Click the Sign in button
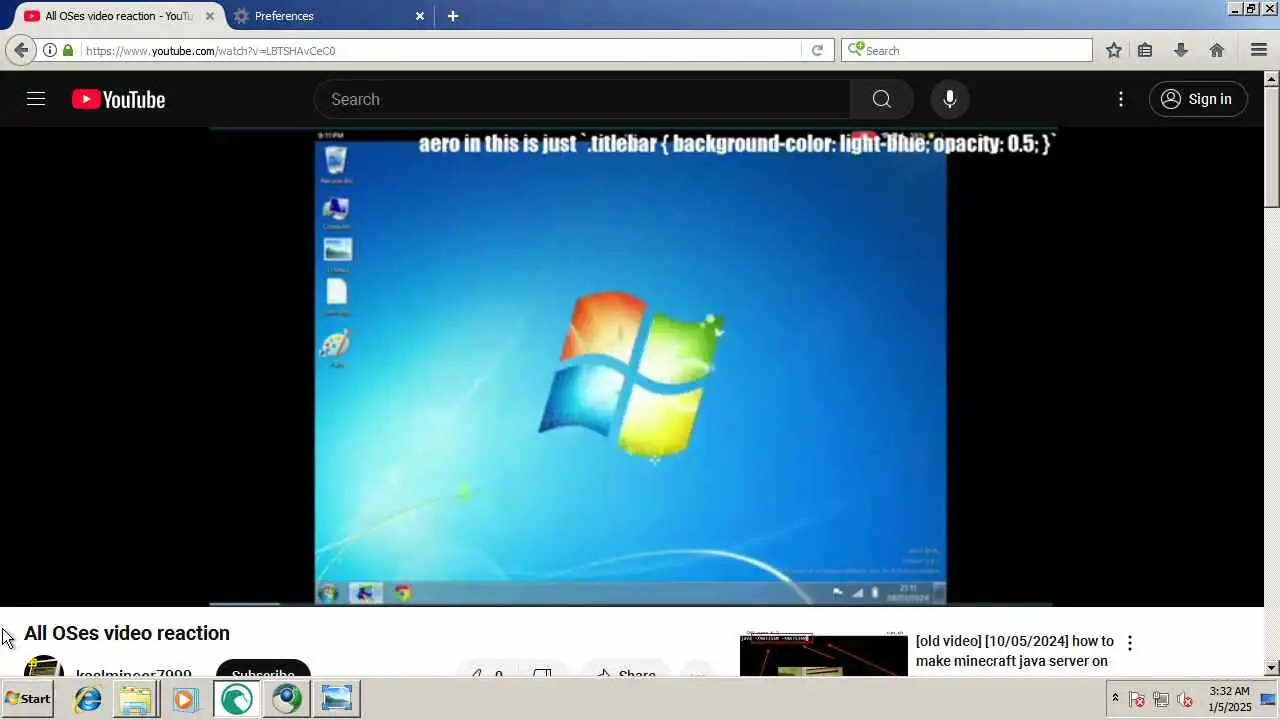The image size is (1280, 720). pyautogui.click(x=1198, y=99)
